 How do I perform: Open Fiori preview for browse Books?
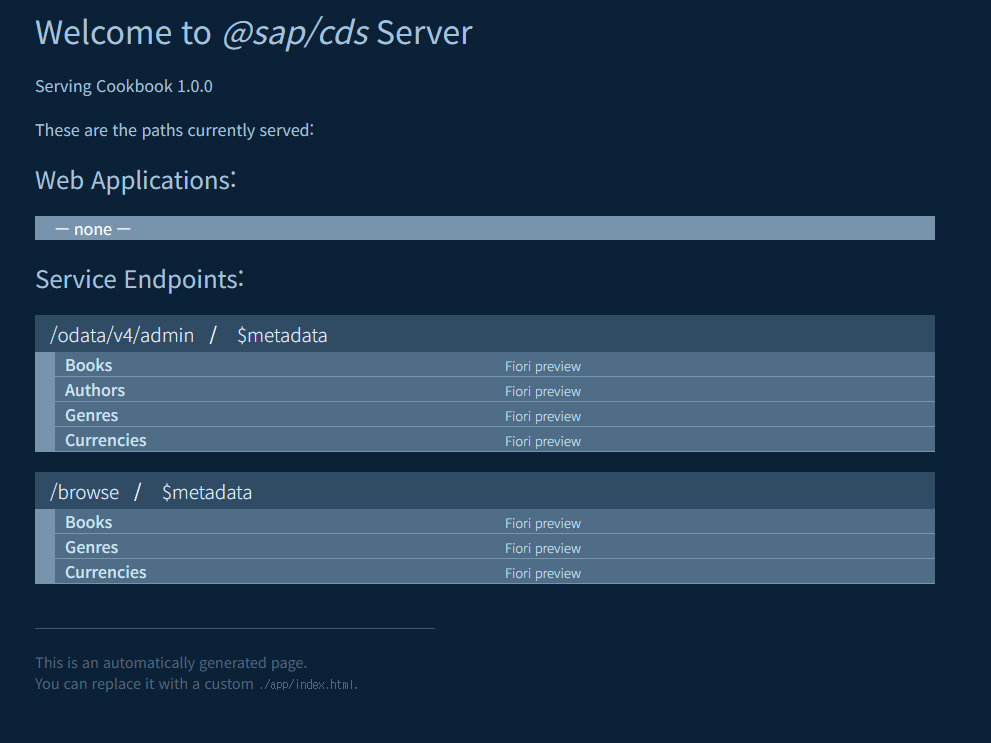pos(543,524)
